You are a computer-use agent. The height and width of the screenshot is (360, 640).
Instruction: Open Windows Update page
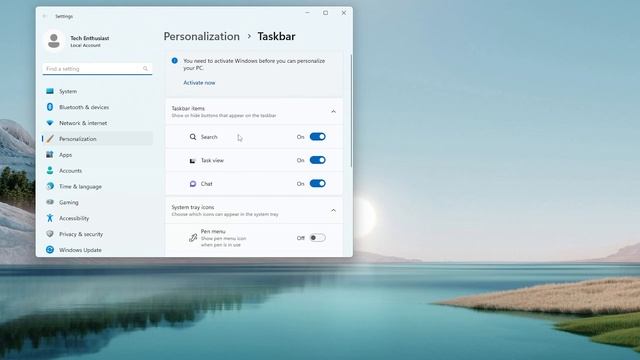98,250
